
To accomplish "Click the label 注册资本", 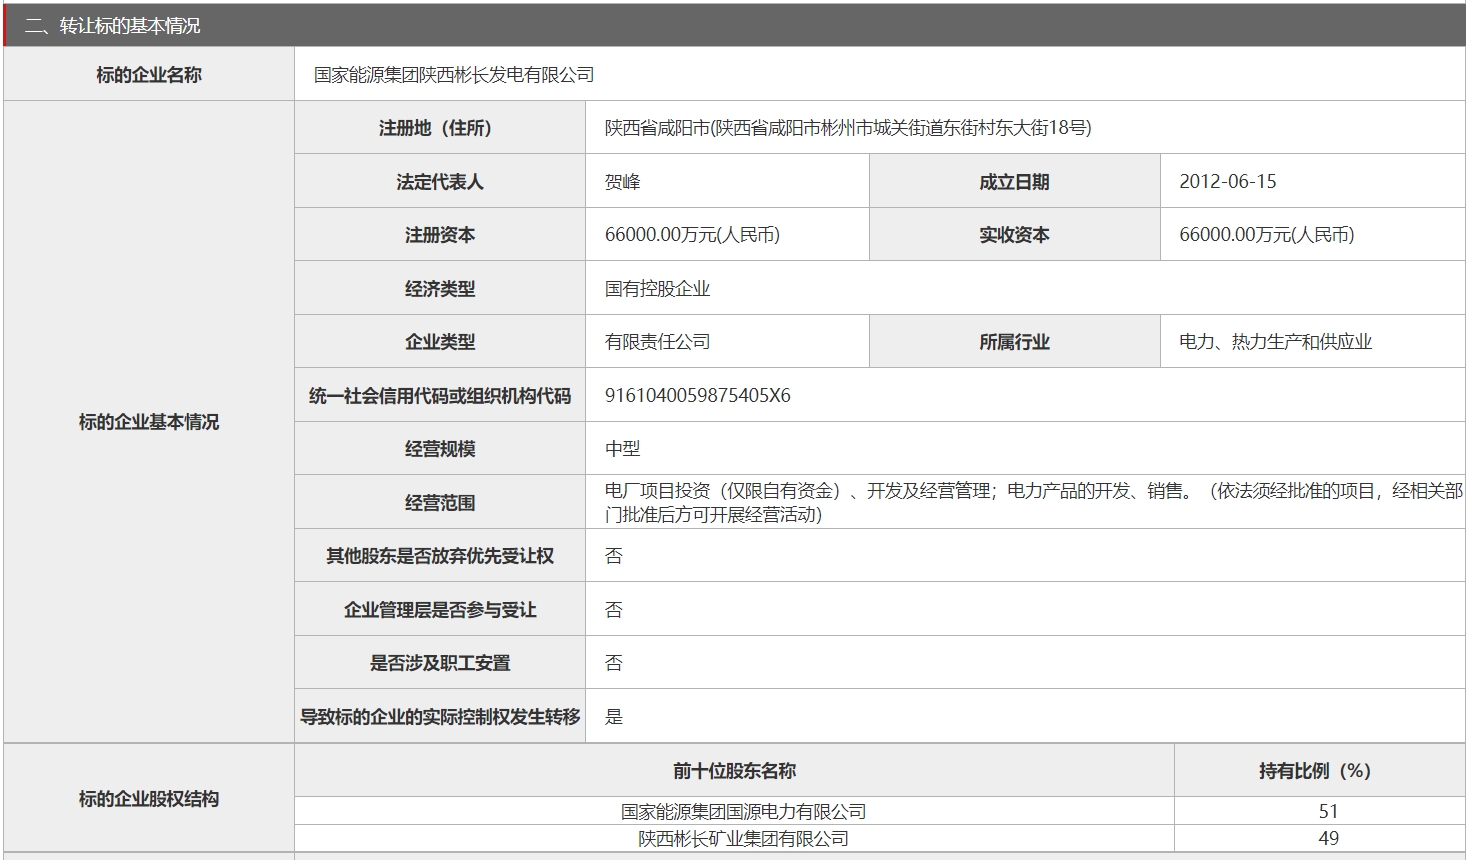I will (x=440, y=235).
